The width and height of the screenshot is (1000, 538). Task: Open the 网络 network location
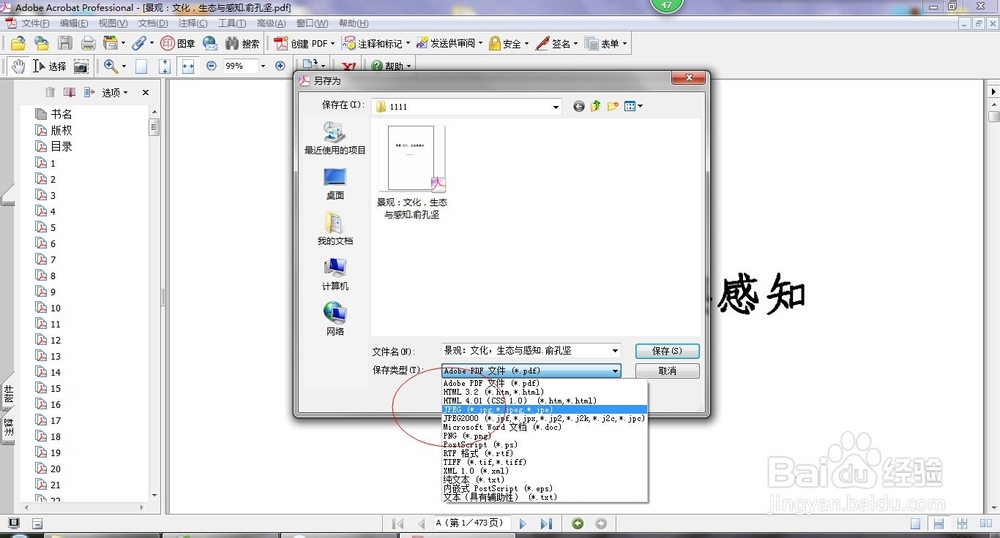click(x=335, y=319)
